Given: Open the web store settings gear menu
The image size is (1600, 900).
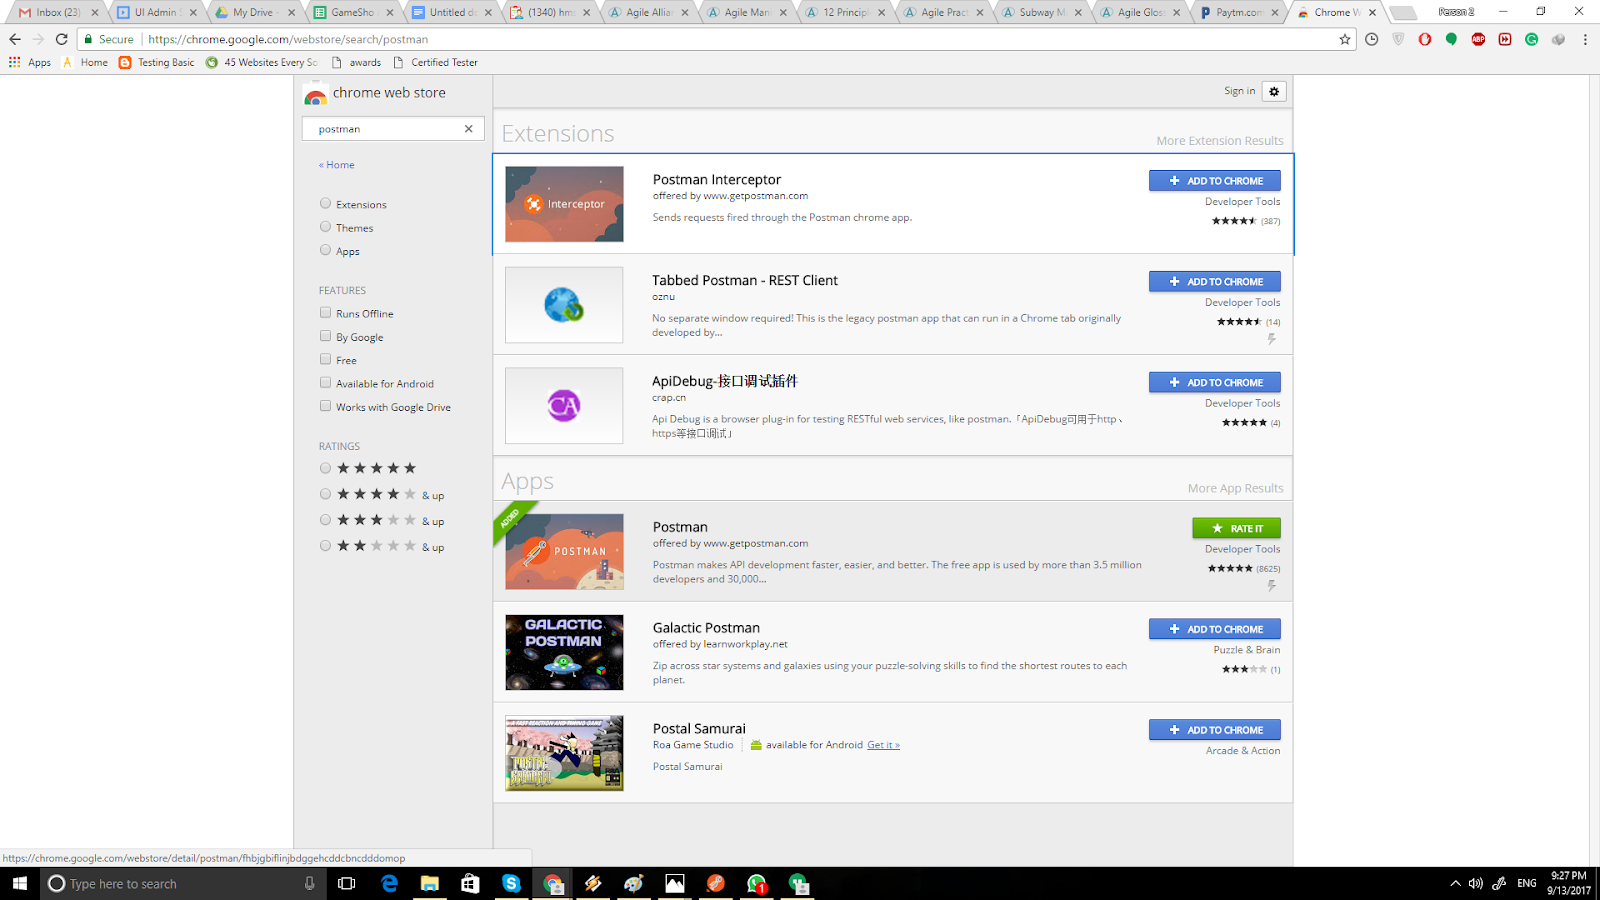Looking at the screenshot, I should [1274, 91].
